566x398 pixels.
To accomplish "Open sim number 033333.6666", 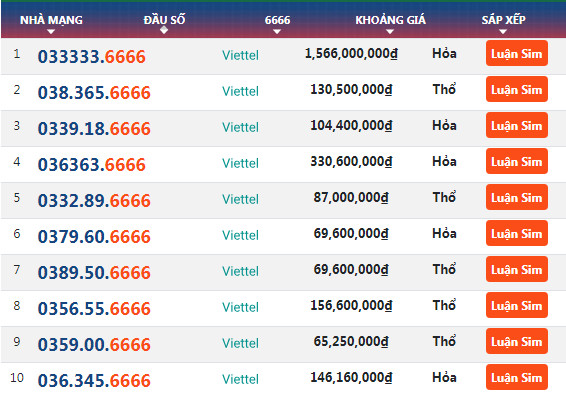I will pos(92,57).
